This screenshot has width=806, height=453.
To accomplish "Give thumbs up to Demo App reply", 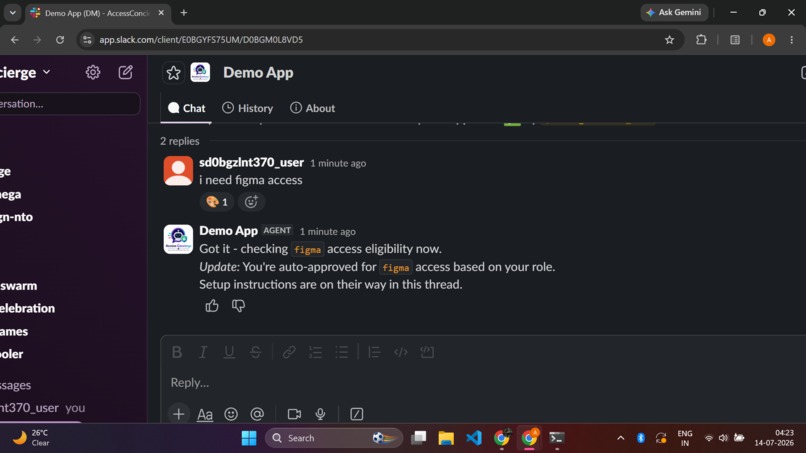I will point(212,306).
